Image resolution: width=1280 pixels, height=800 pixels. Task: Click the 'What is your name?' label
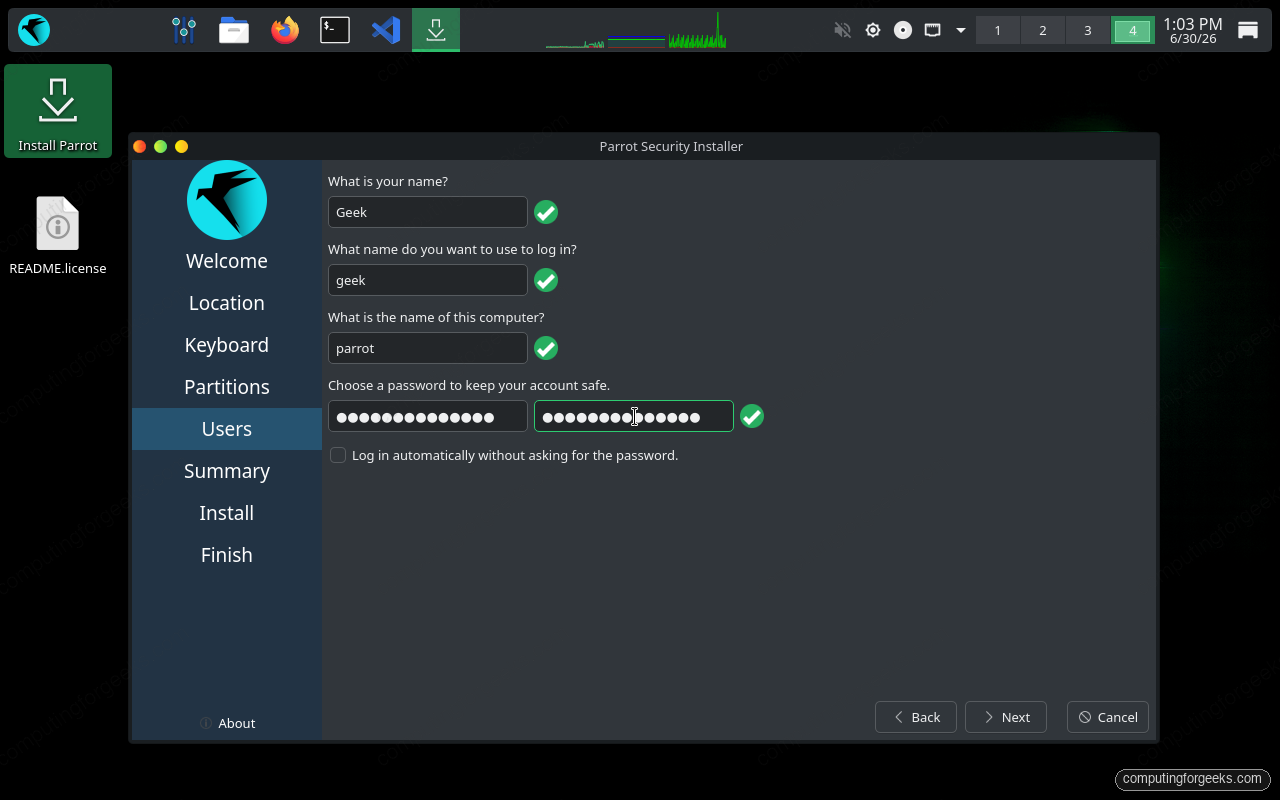[388, 182]
